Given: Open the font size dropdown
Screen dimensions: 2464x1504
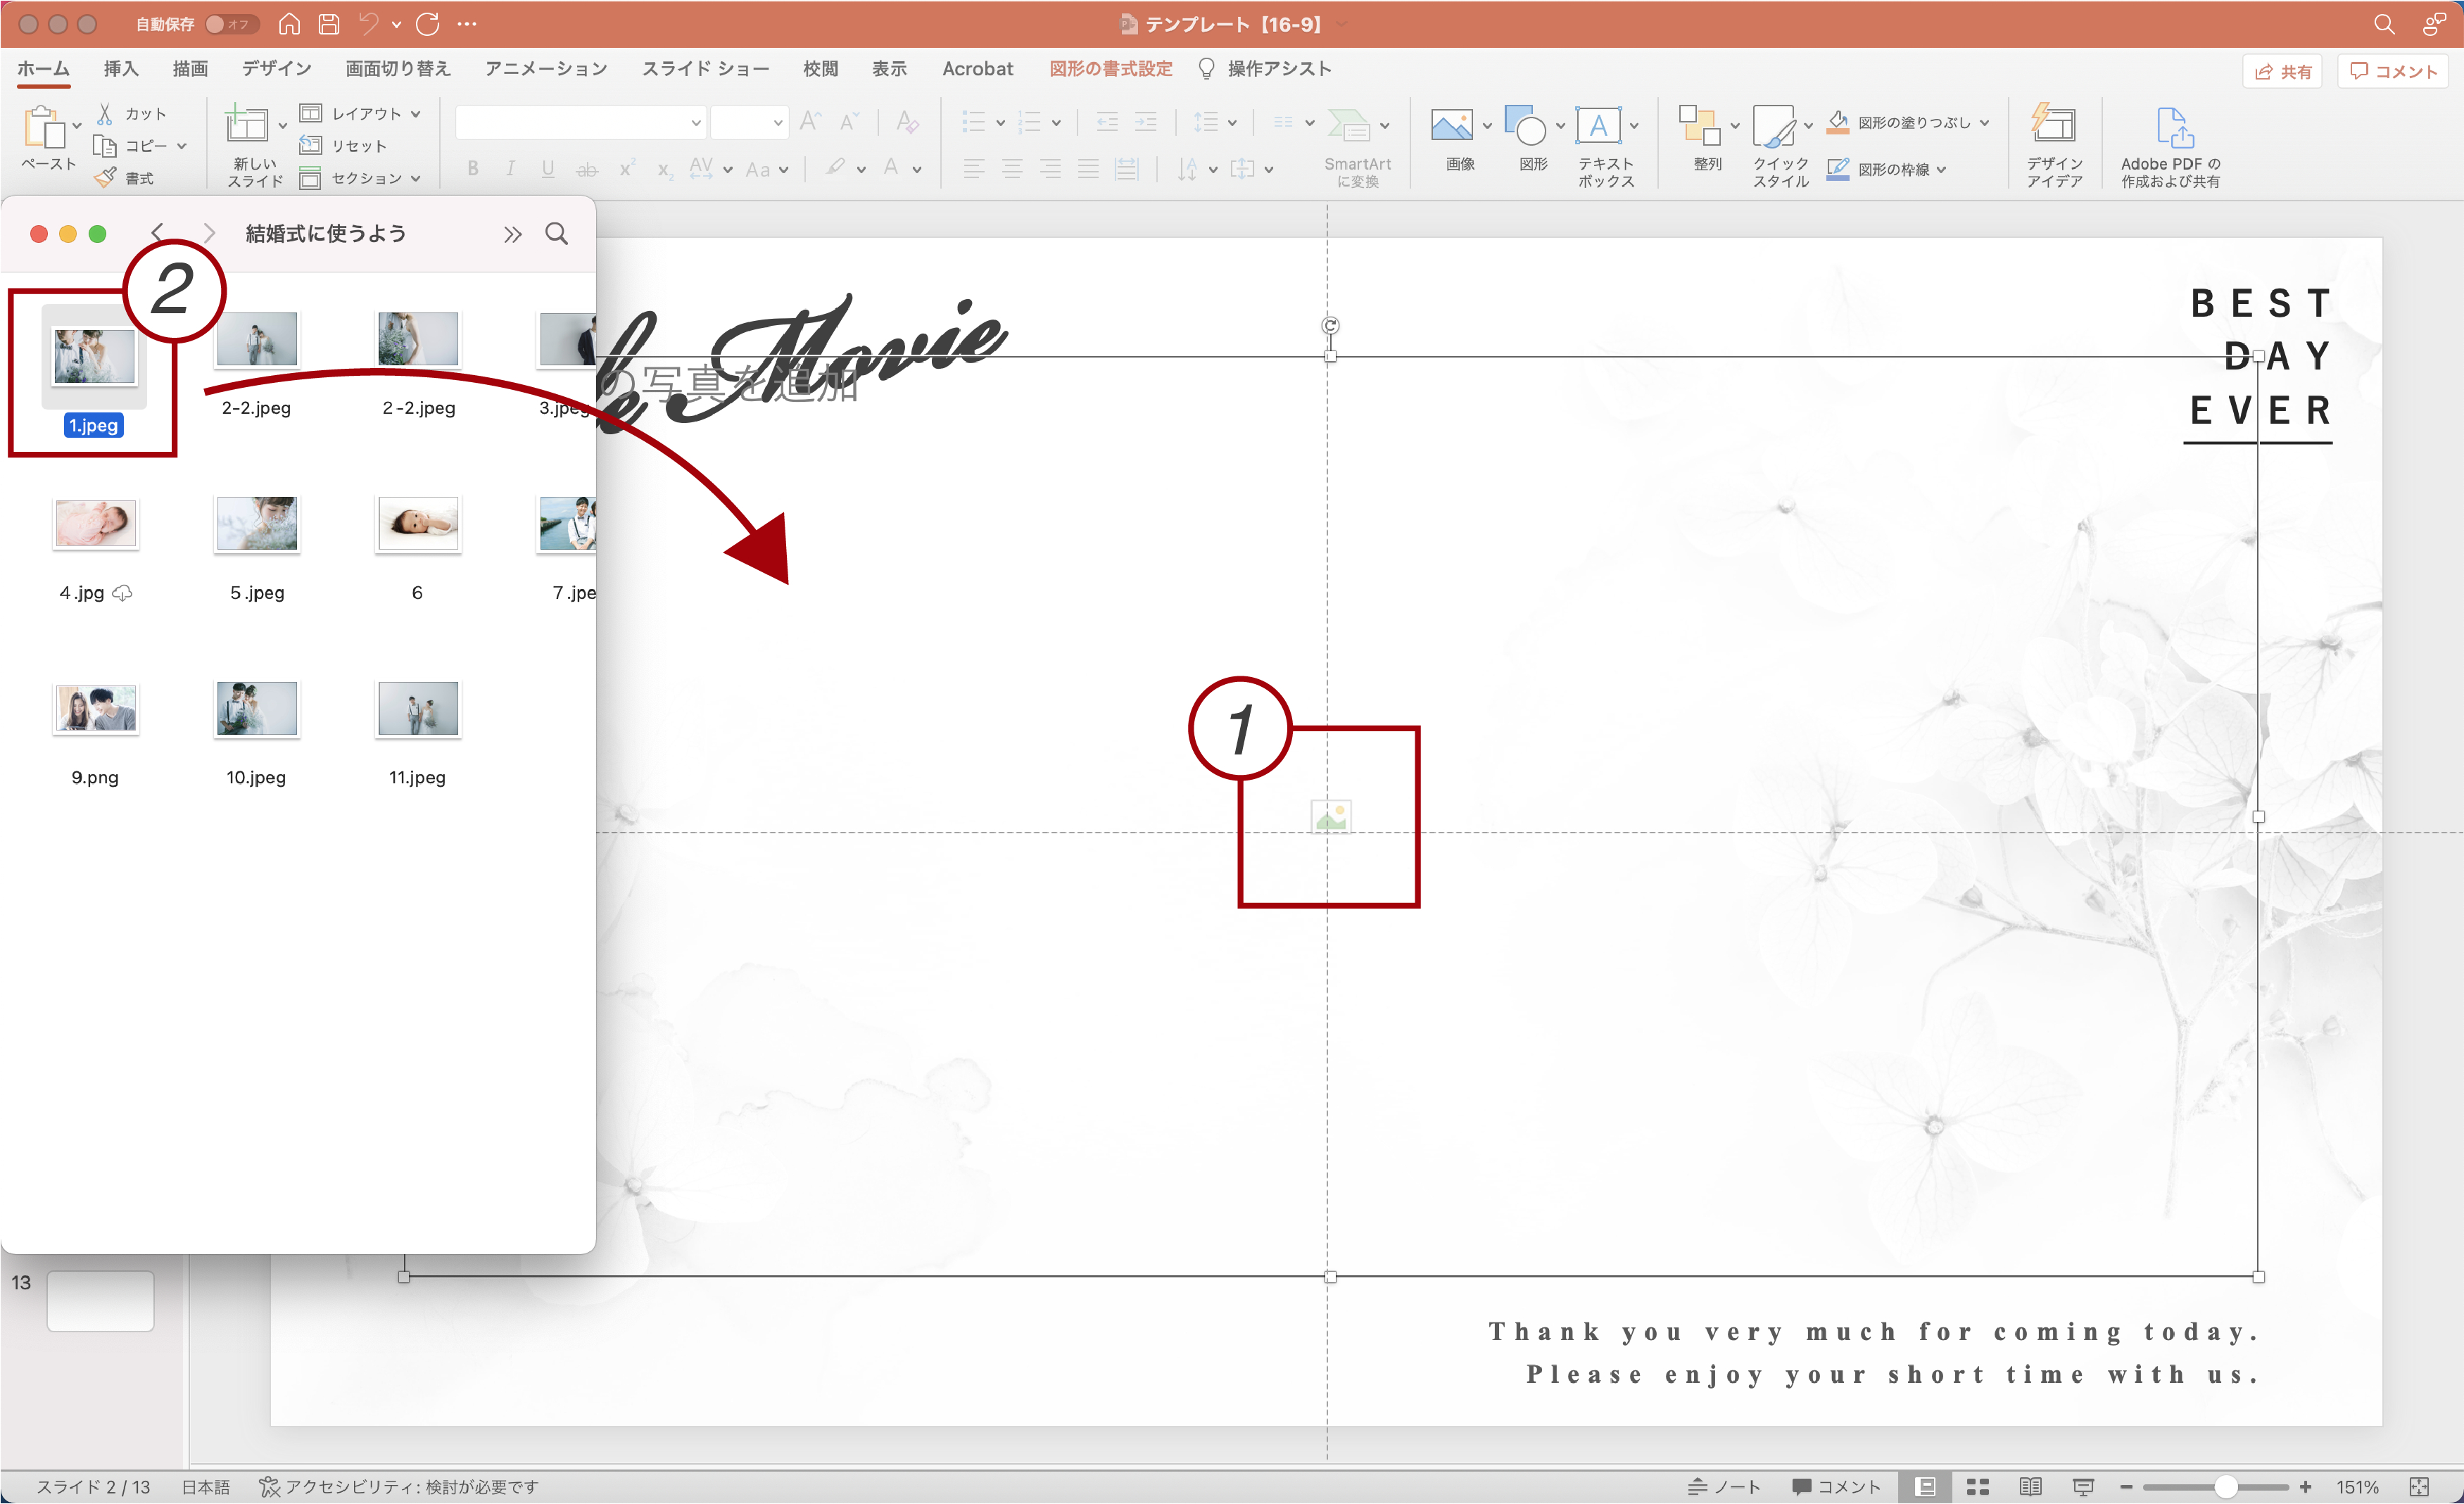Looking at the screenshot, I should (777, 123).
